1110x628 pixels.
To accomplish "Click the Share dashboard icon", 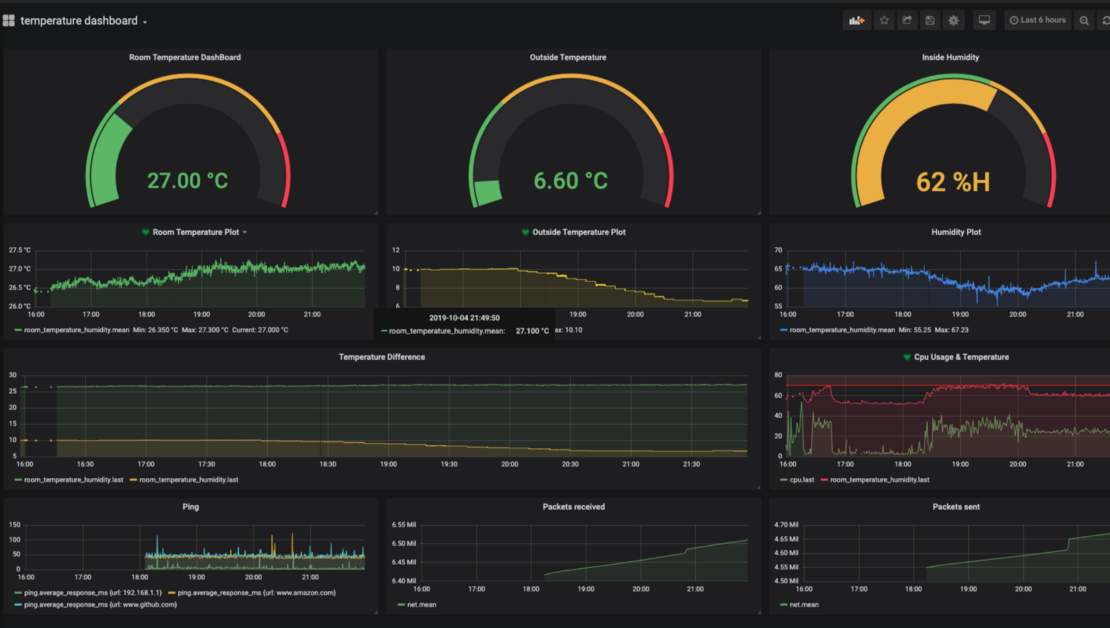I will click(x=907, y=21).
